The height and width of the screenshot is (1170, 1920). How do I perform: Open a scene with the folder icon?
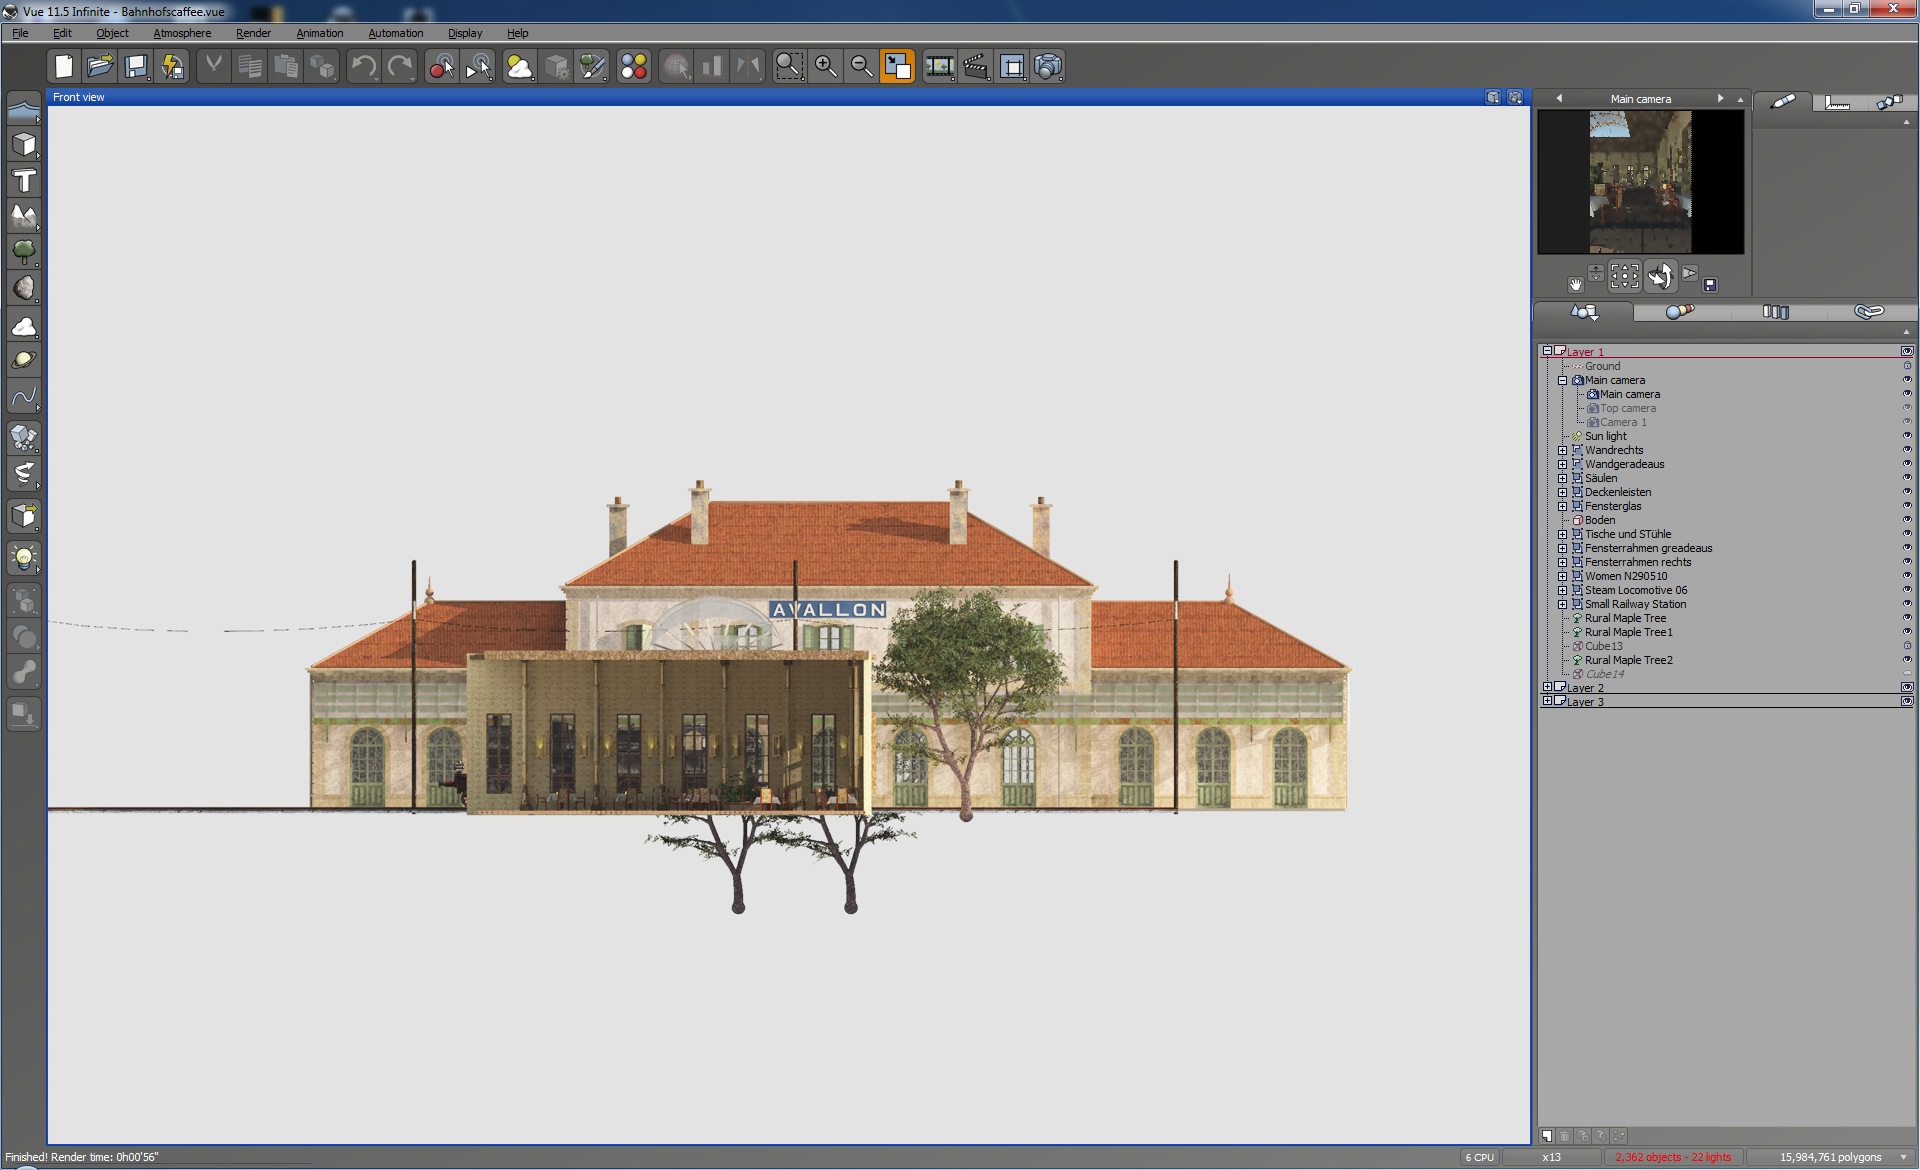click(x=100, y=67)
